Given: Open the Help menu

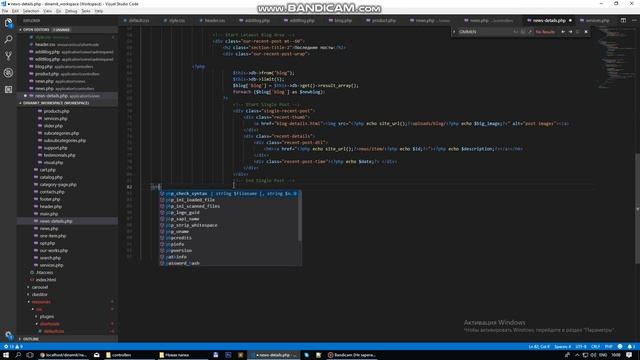Looking at the screenshot, I should [99, 11].
